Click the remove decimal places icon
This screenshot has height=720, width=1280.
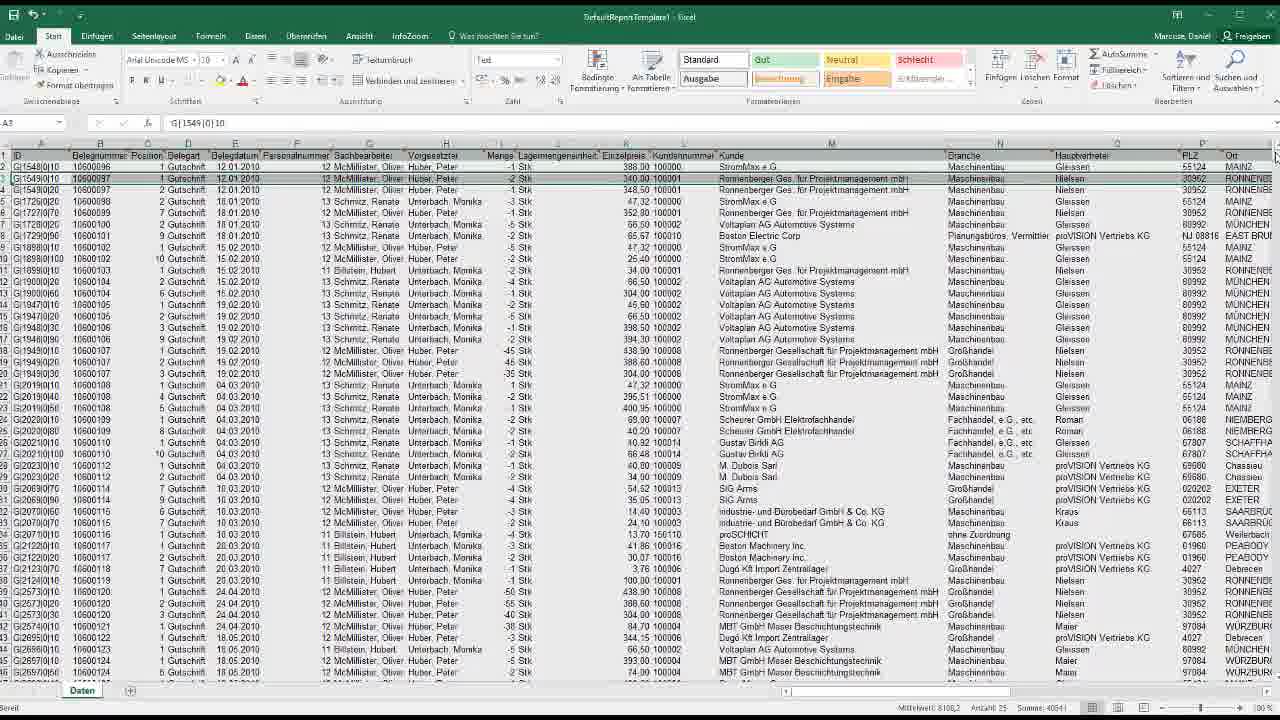[555, 80]
